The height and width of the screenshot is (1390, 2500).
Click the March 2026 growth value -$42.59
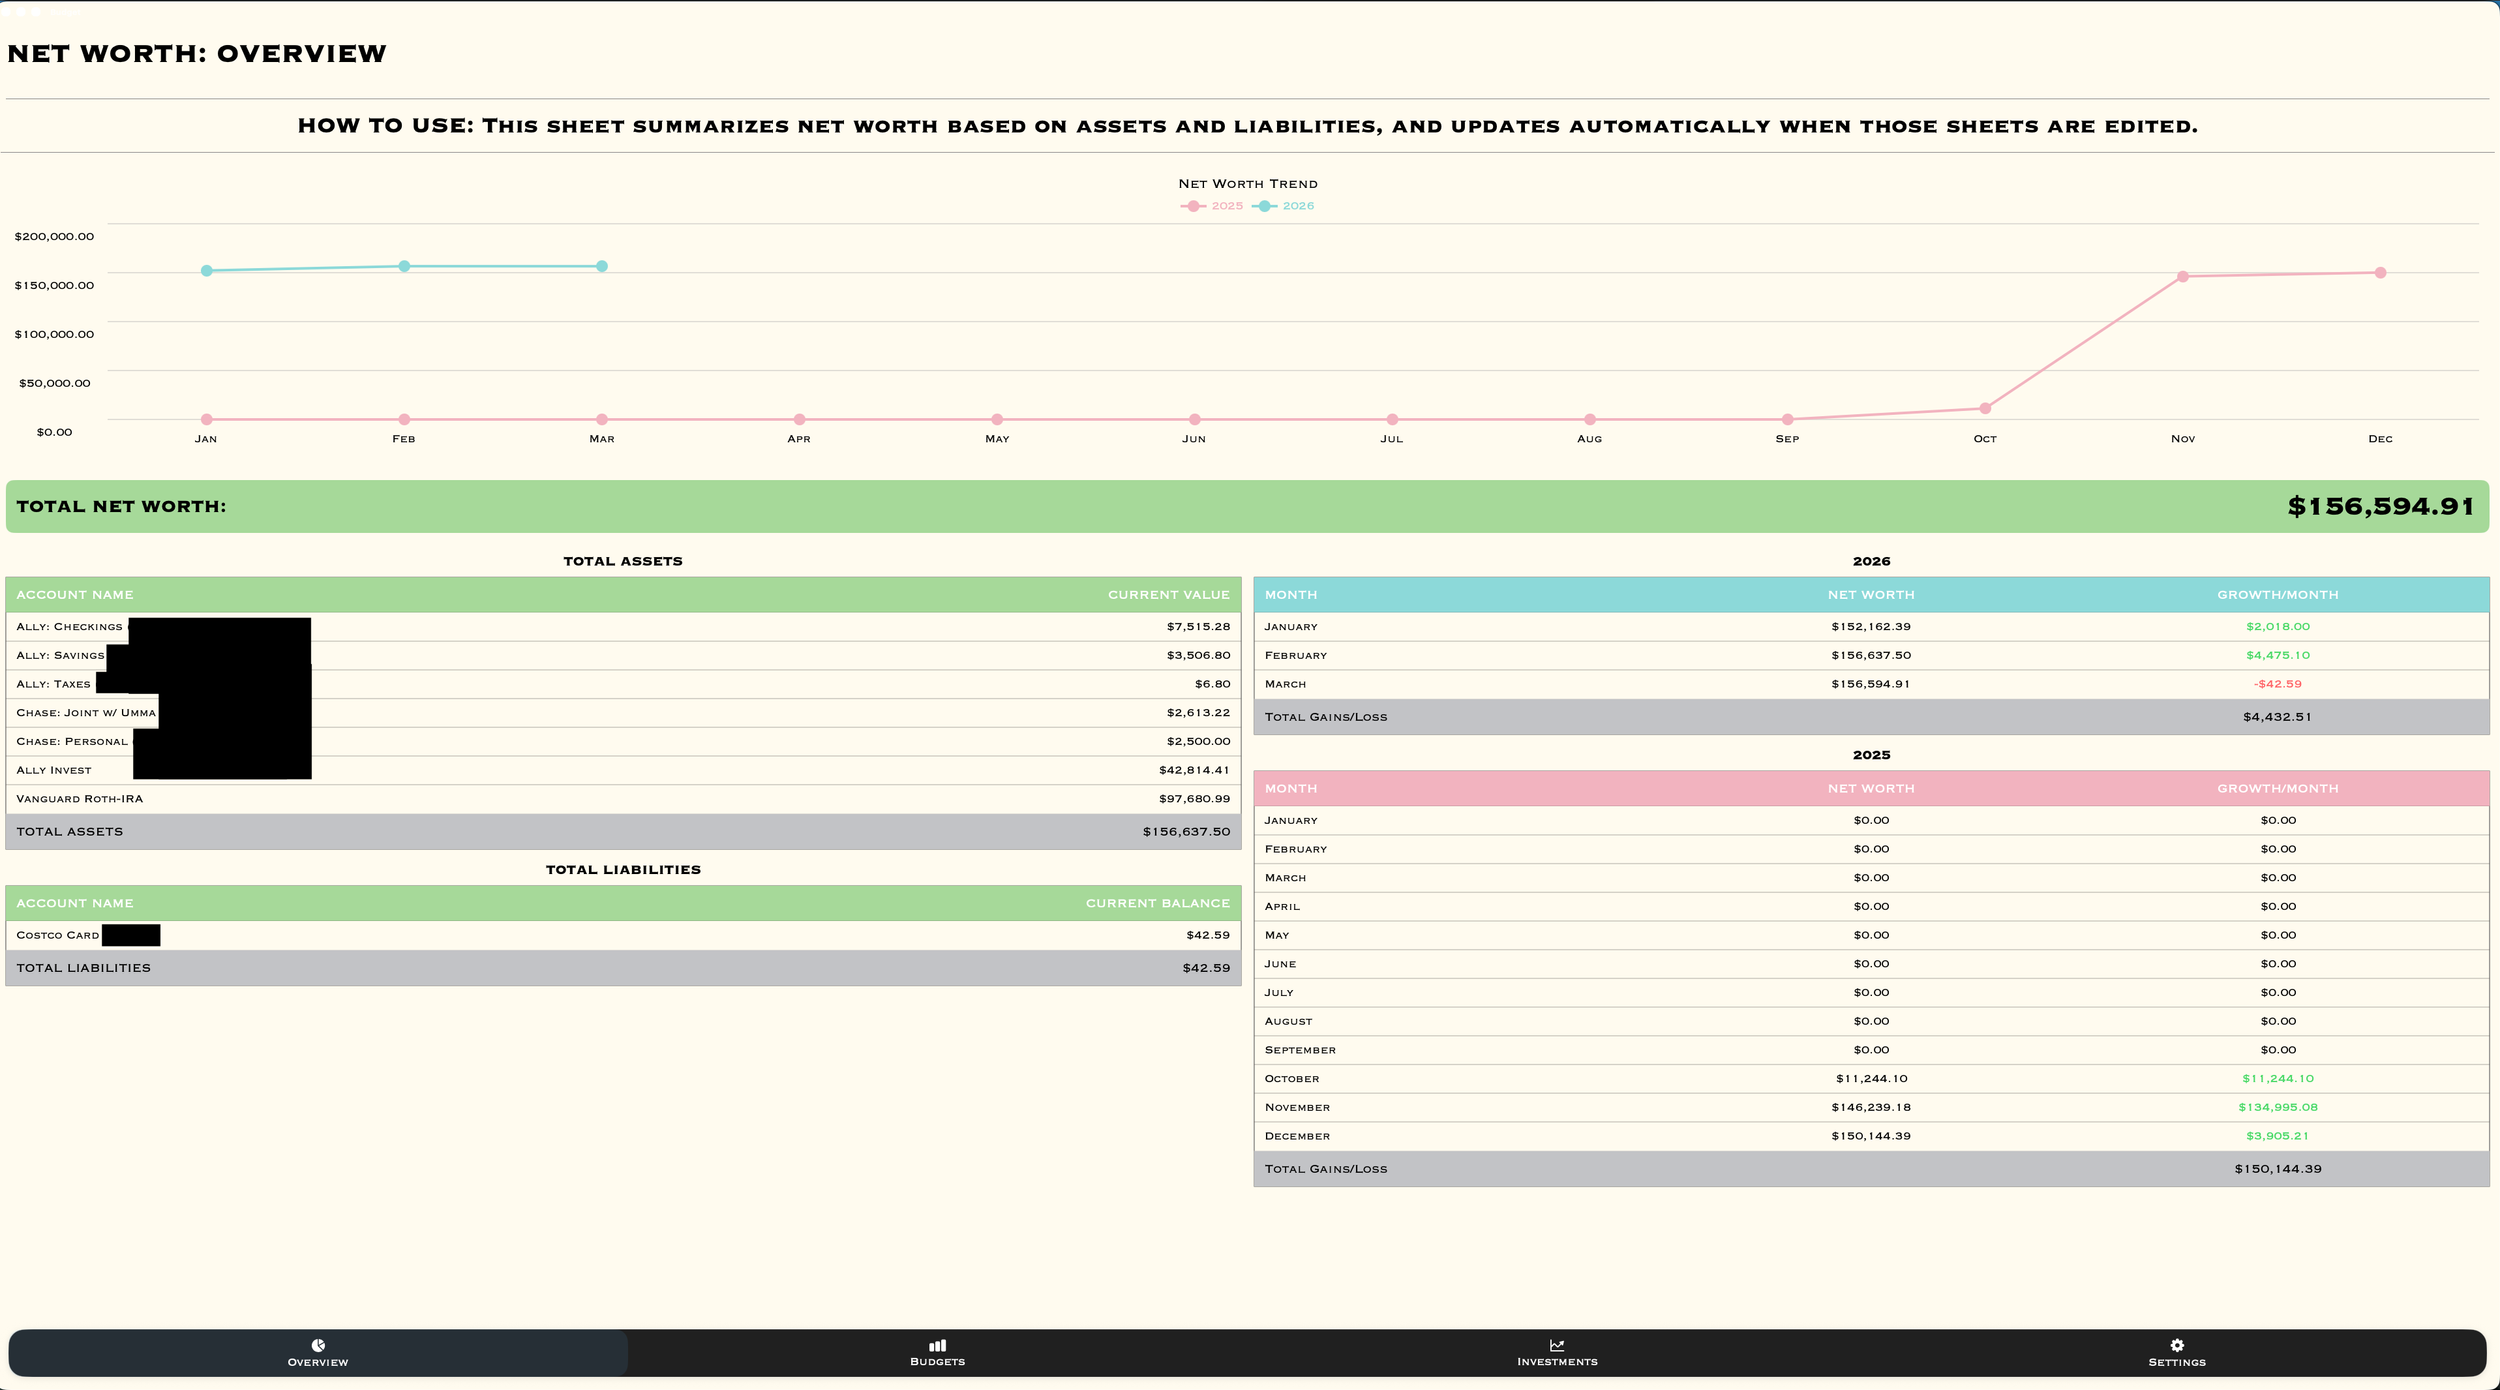click(x=2277, y=684)
